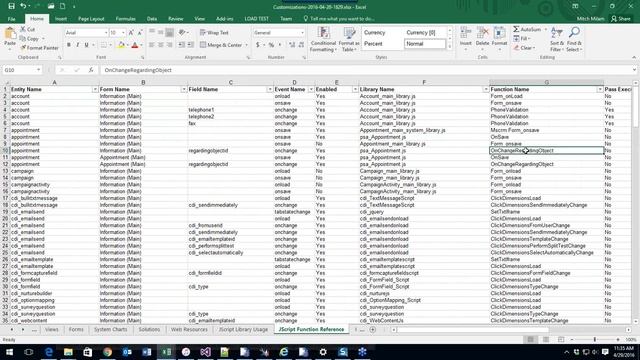This screenshot has width=640, height=360.
Task: Open Function Name column filter dropdown
Action: (x=600, y=89)
